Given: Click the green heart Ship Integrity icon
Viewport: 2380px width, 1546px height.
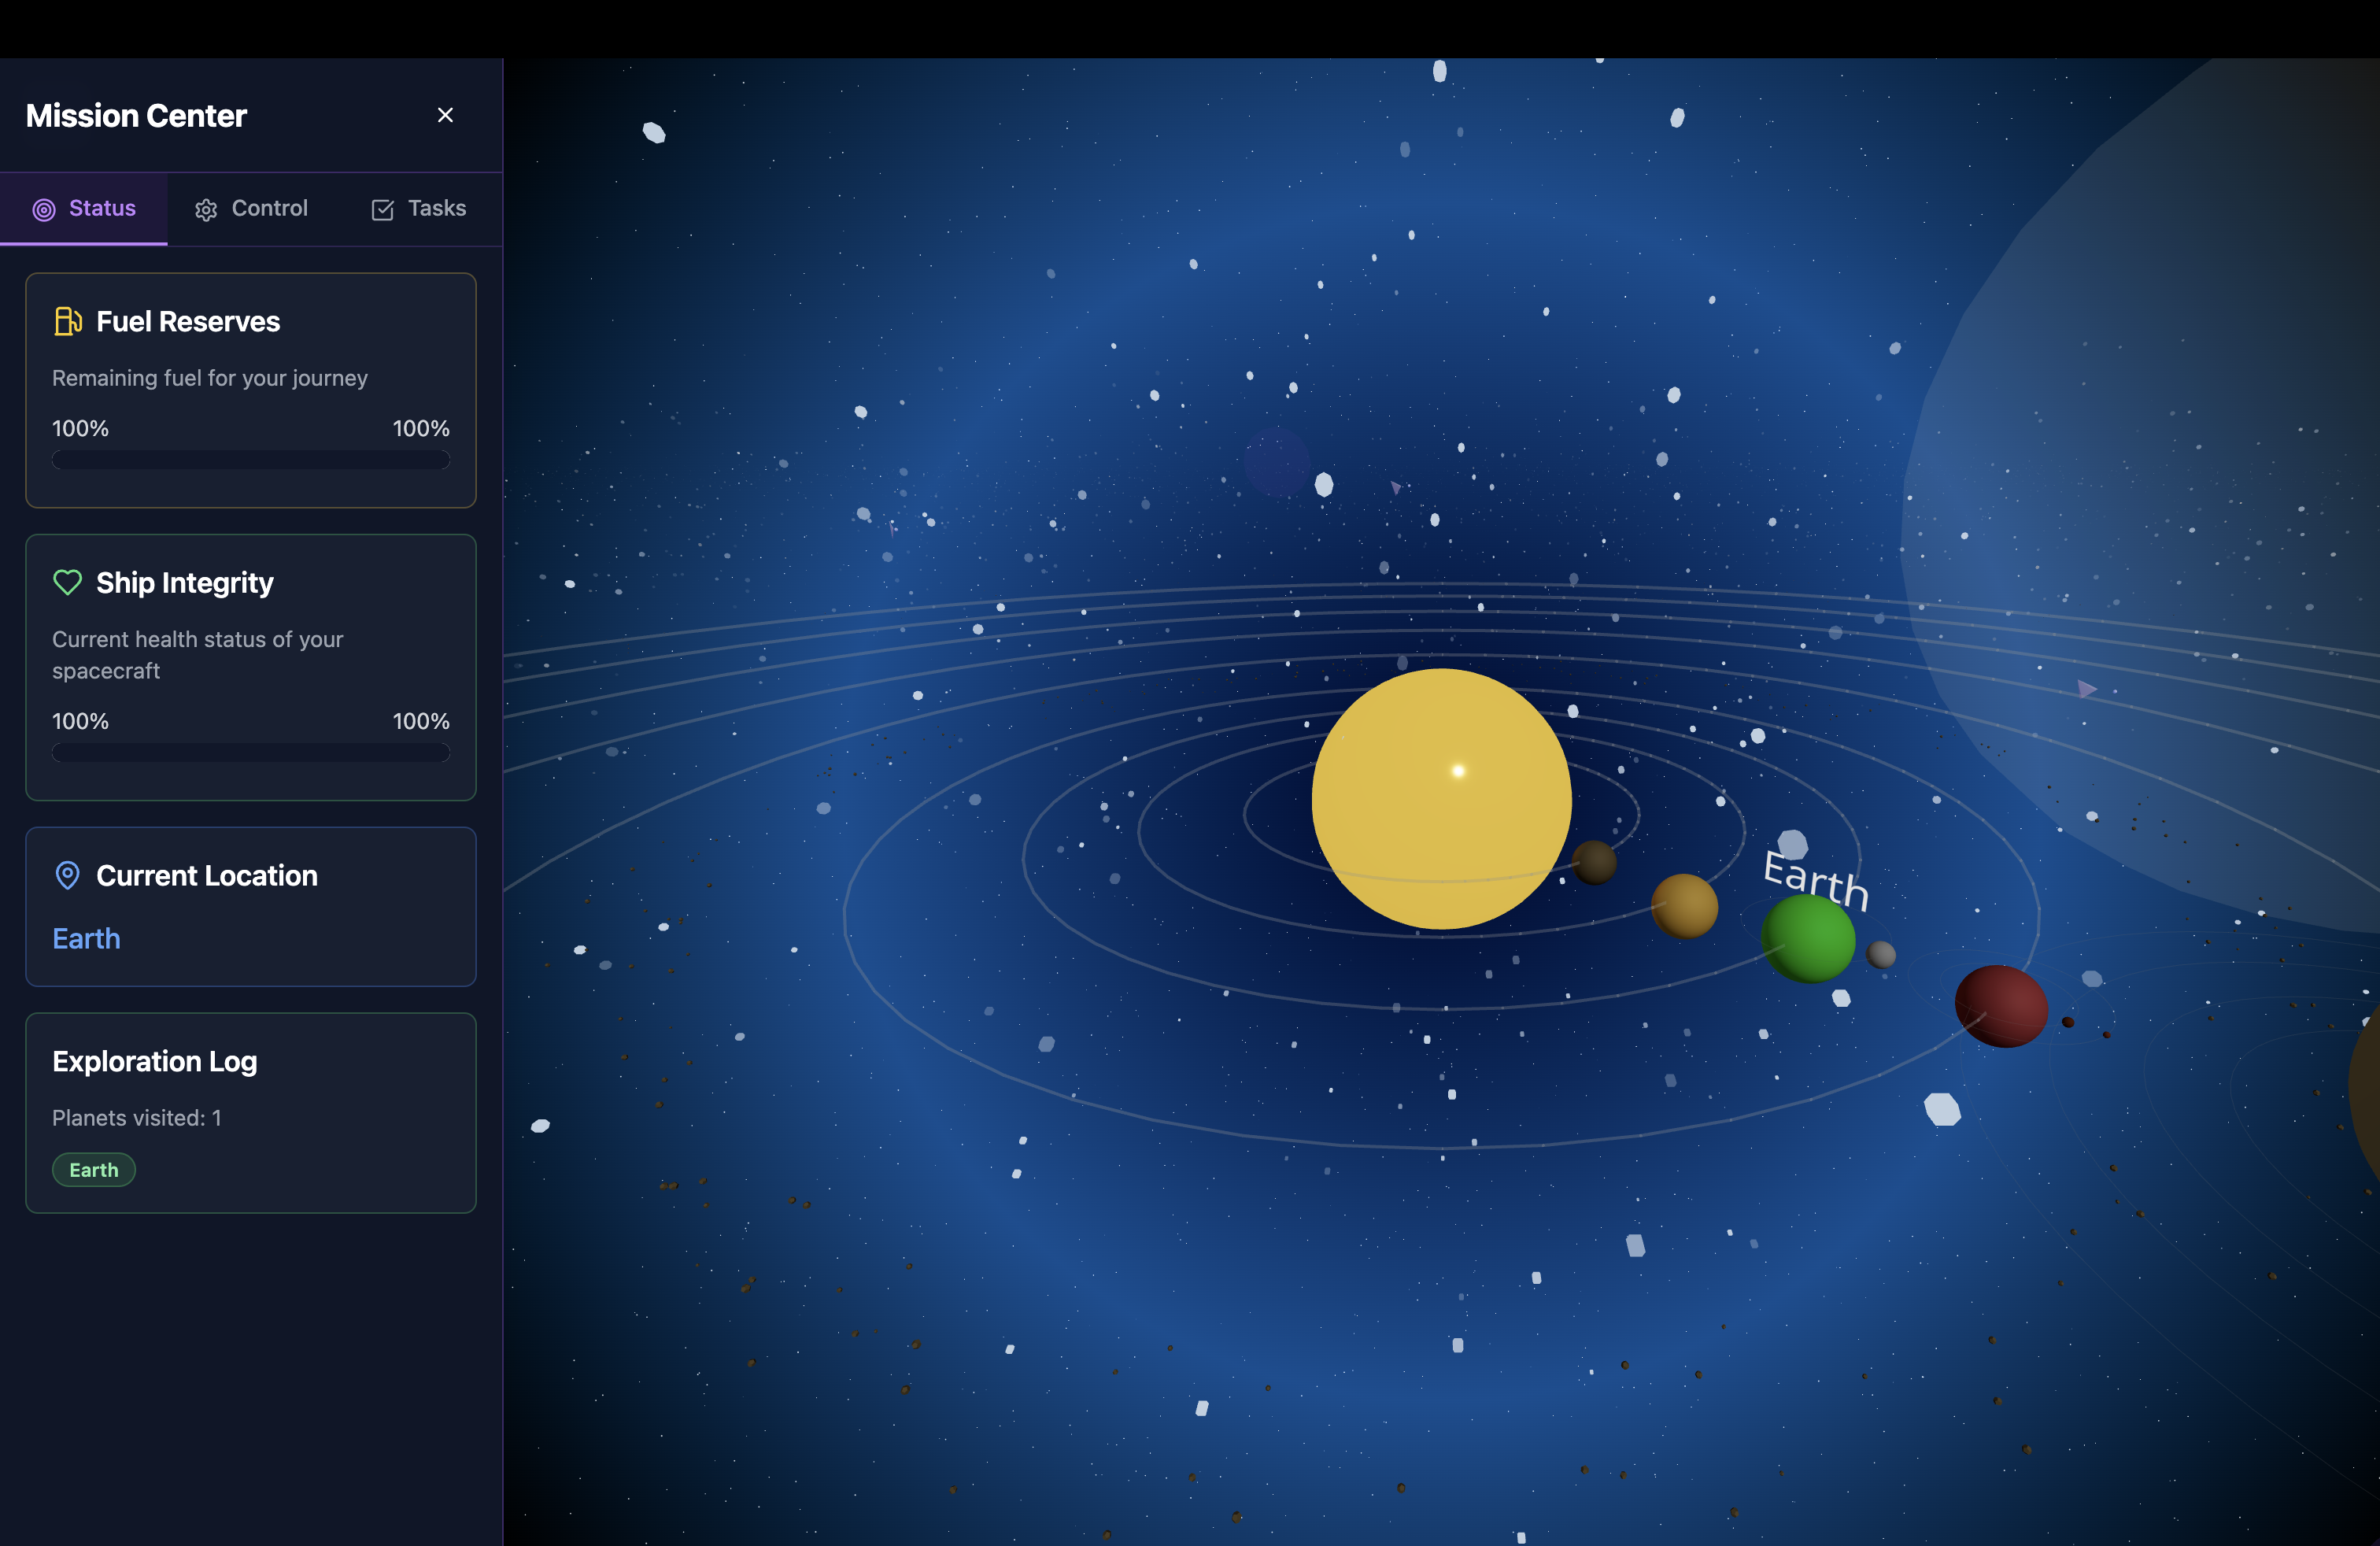Looking at the screenshot, I should tap(67, 582).
